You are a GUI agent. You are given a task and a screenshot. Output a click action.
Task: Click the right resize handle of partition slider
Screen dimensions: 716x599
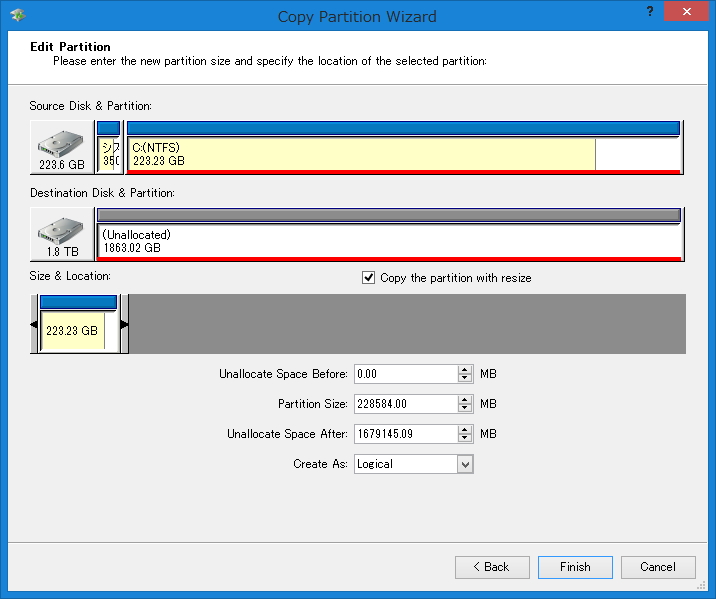click(124, 324)
